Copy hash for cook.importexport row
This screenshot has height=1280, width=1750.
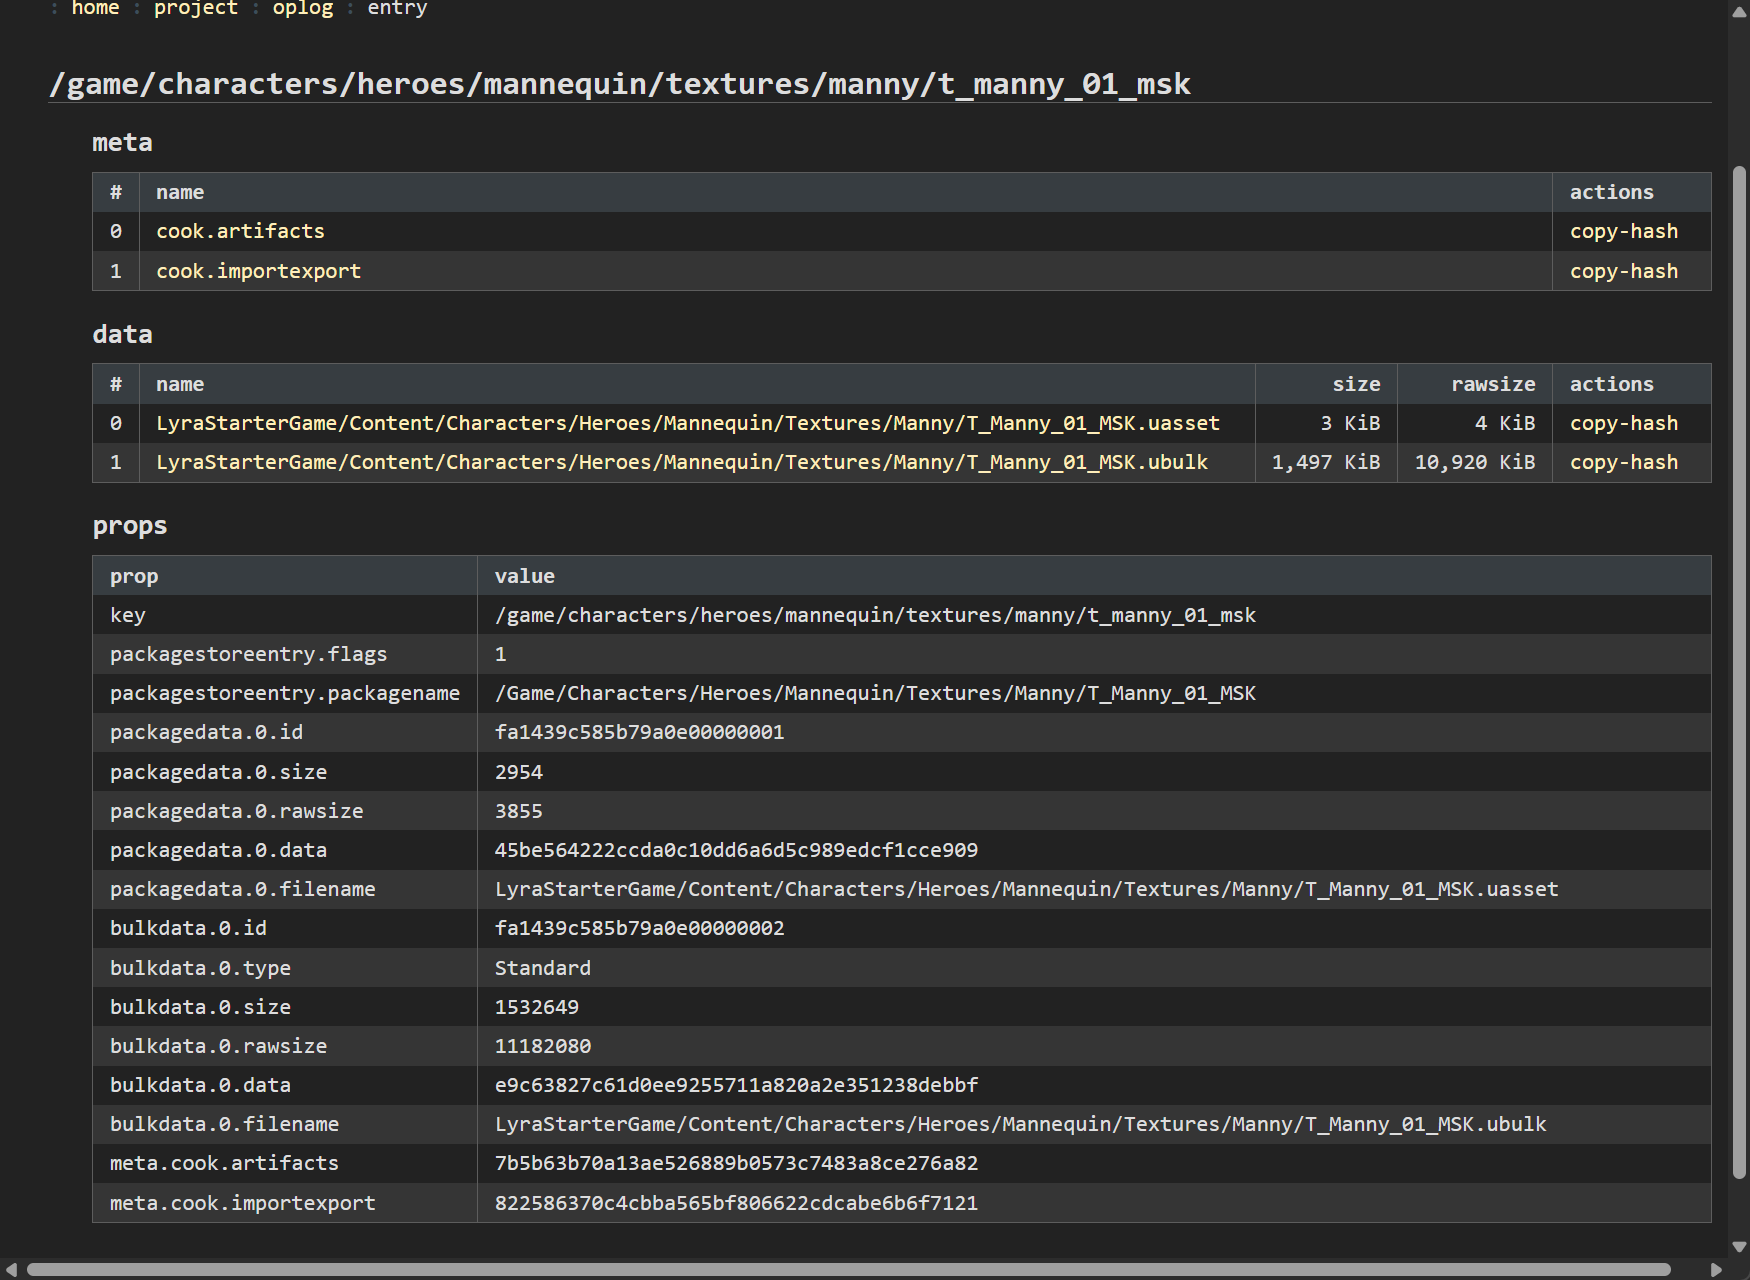[1623, 271]
